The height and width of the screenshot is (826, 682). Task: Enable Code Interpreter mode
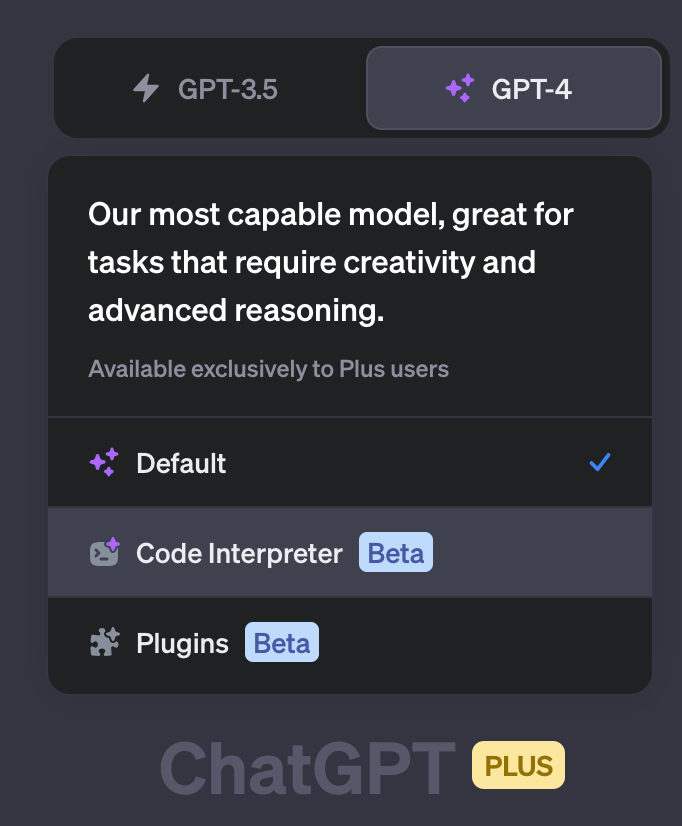pyautogui.click(x=350, y=552)
